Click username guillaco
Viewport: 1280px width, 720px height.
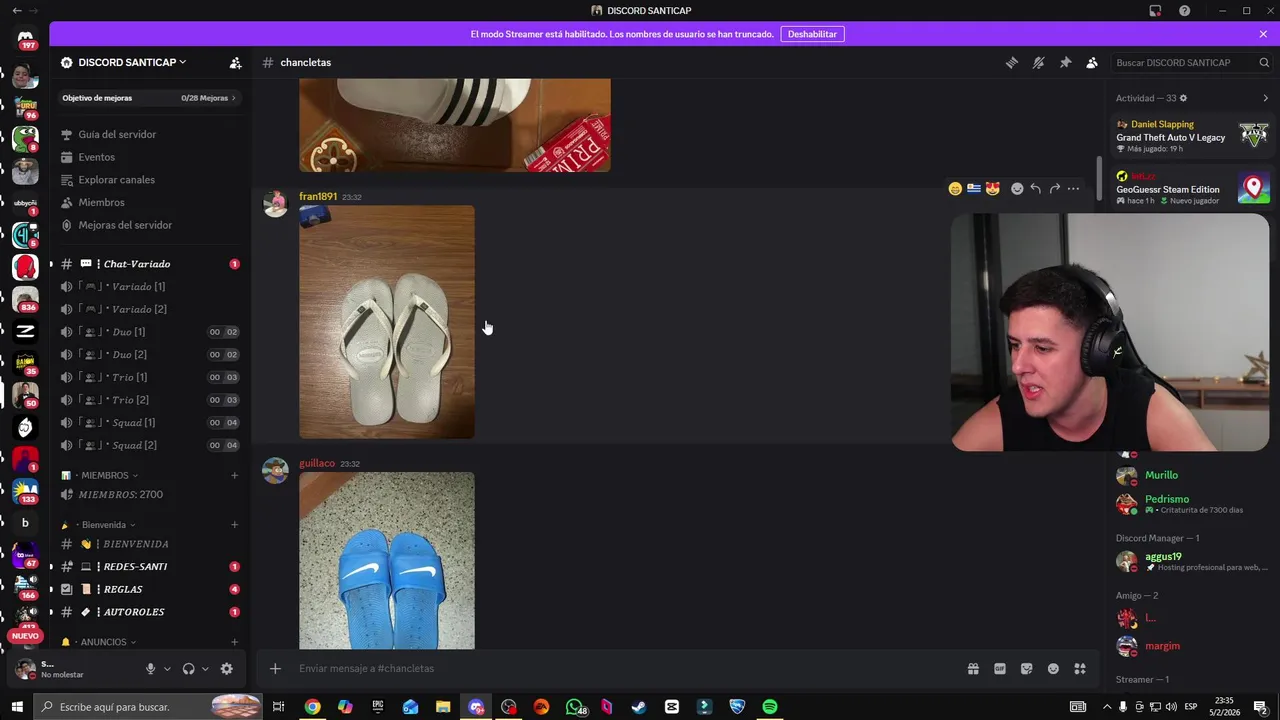click(317, 463)
